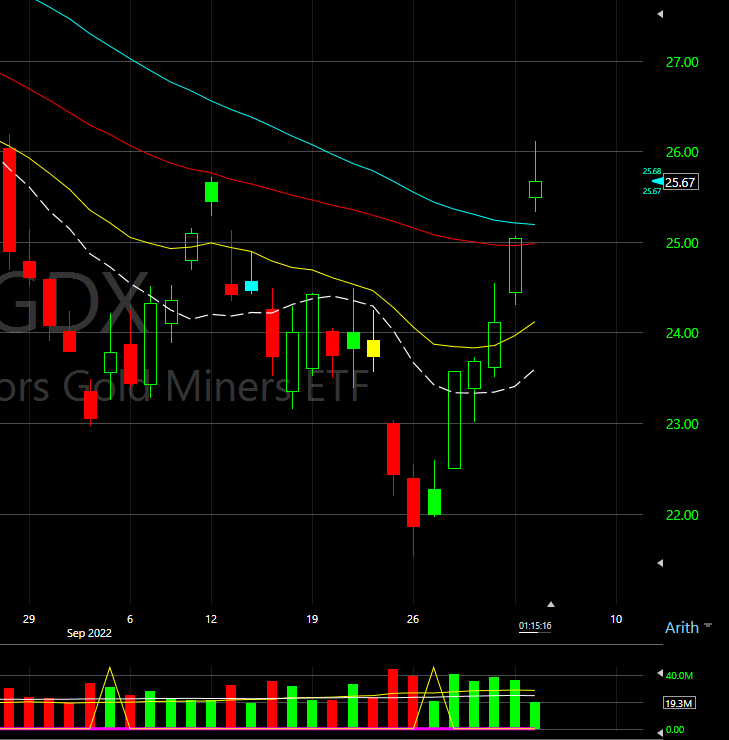729x740 pixels.
Task: Select the boxed 19.3M volume label
Action: 679,703
